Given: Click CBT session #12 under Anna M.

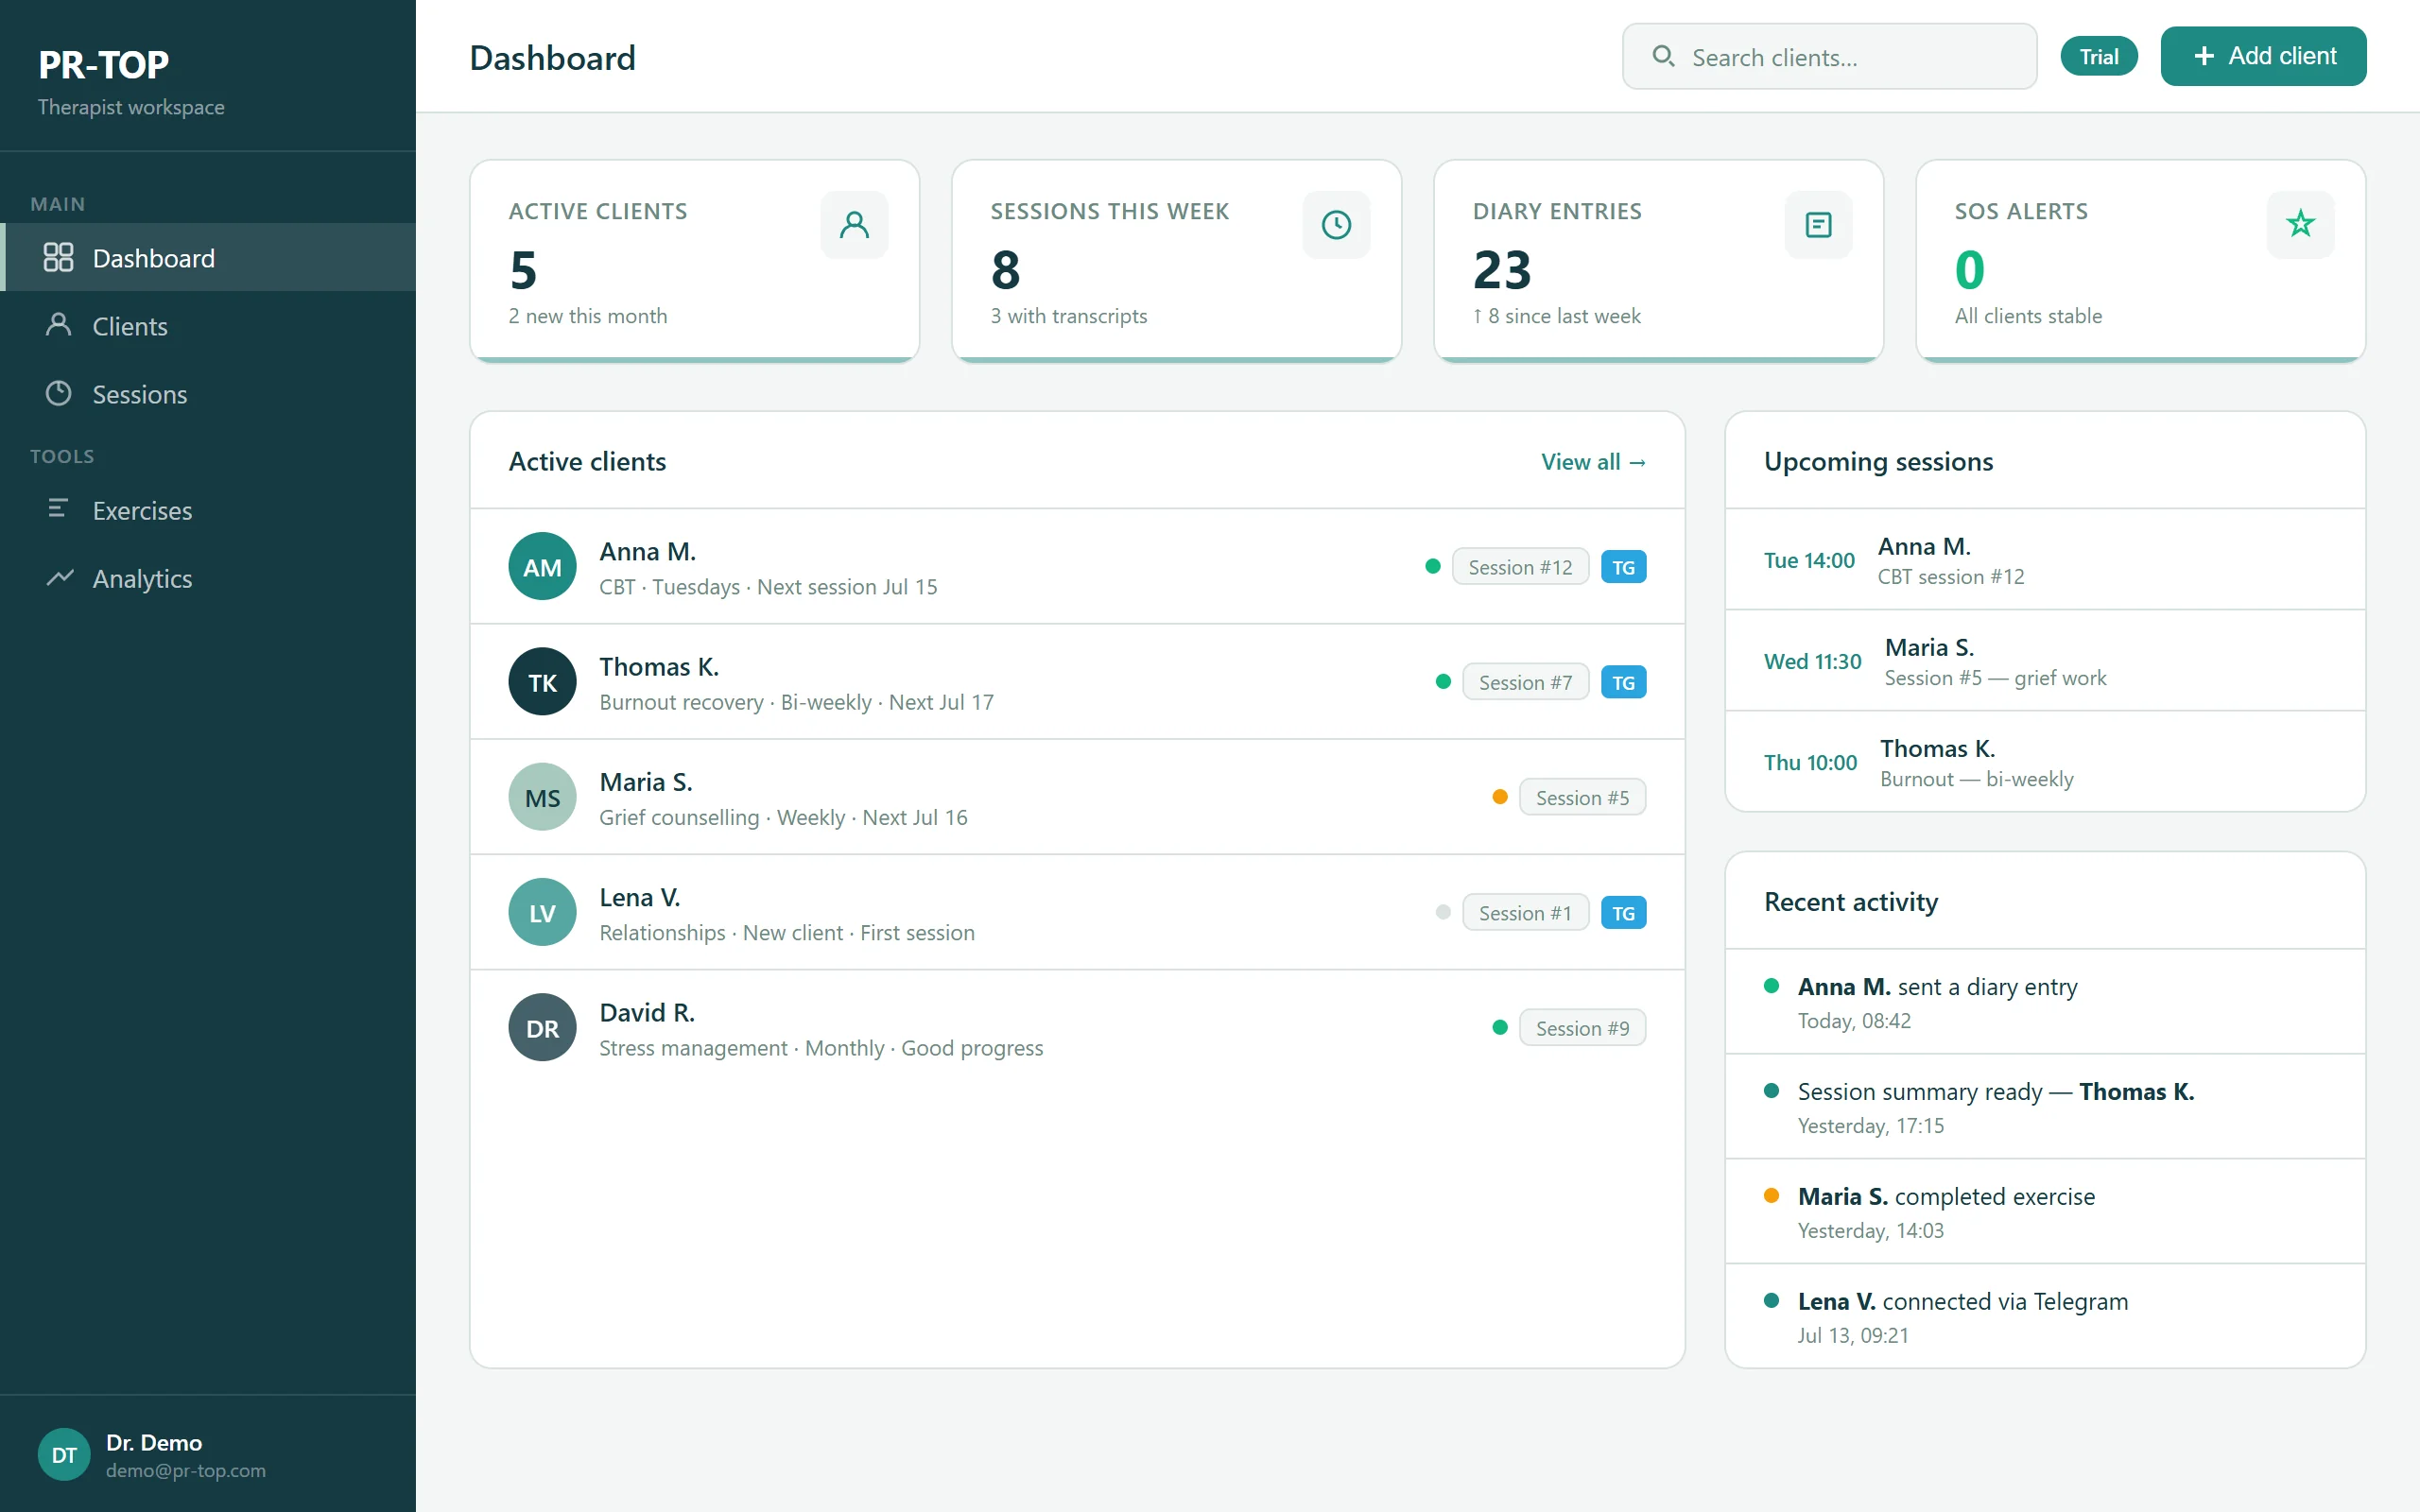Looking at the screenshot, I should 1950,576.
